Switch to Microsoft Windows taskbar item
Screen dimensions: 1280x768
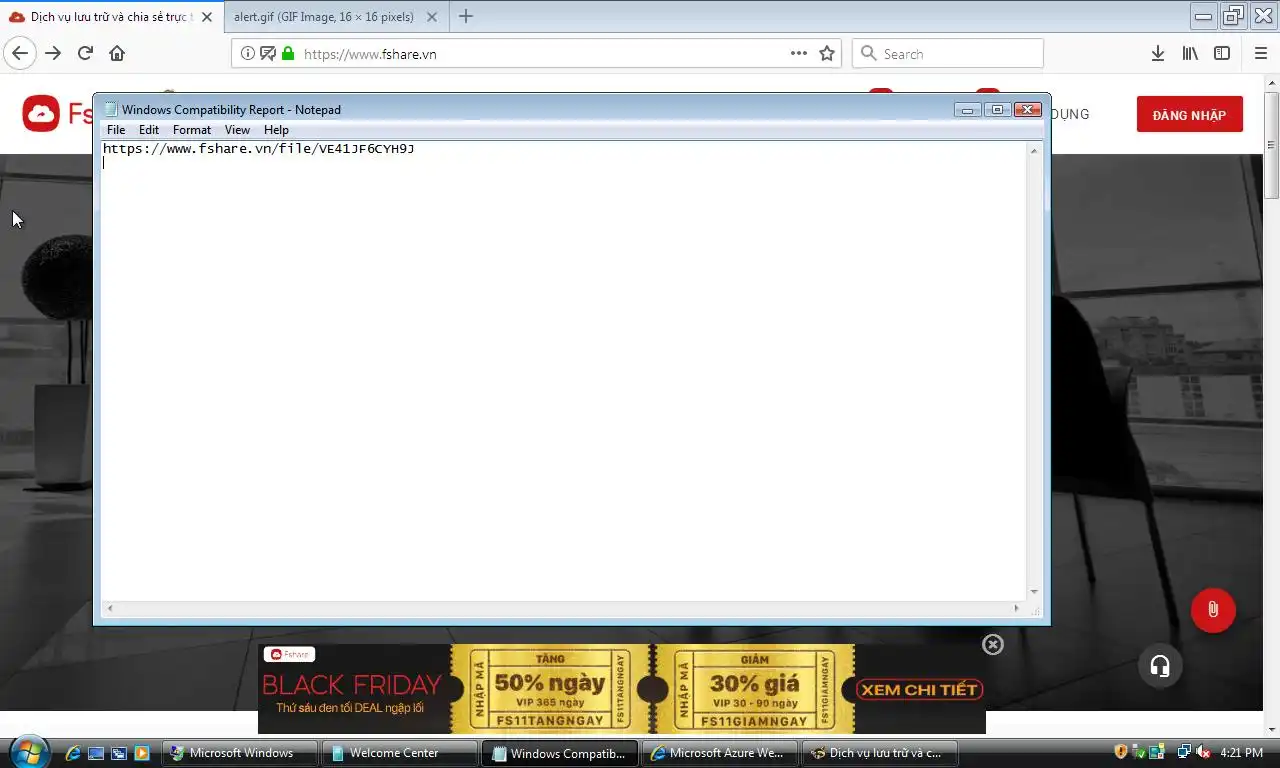point(239,753)
